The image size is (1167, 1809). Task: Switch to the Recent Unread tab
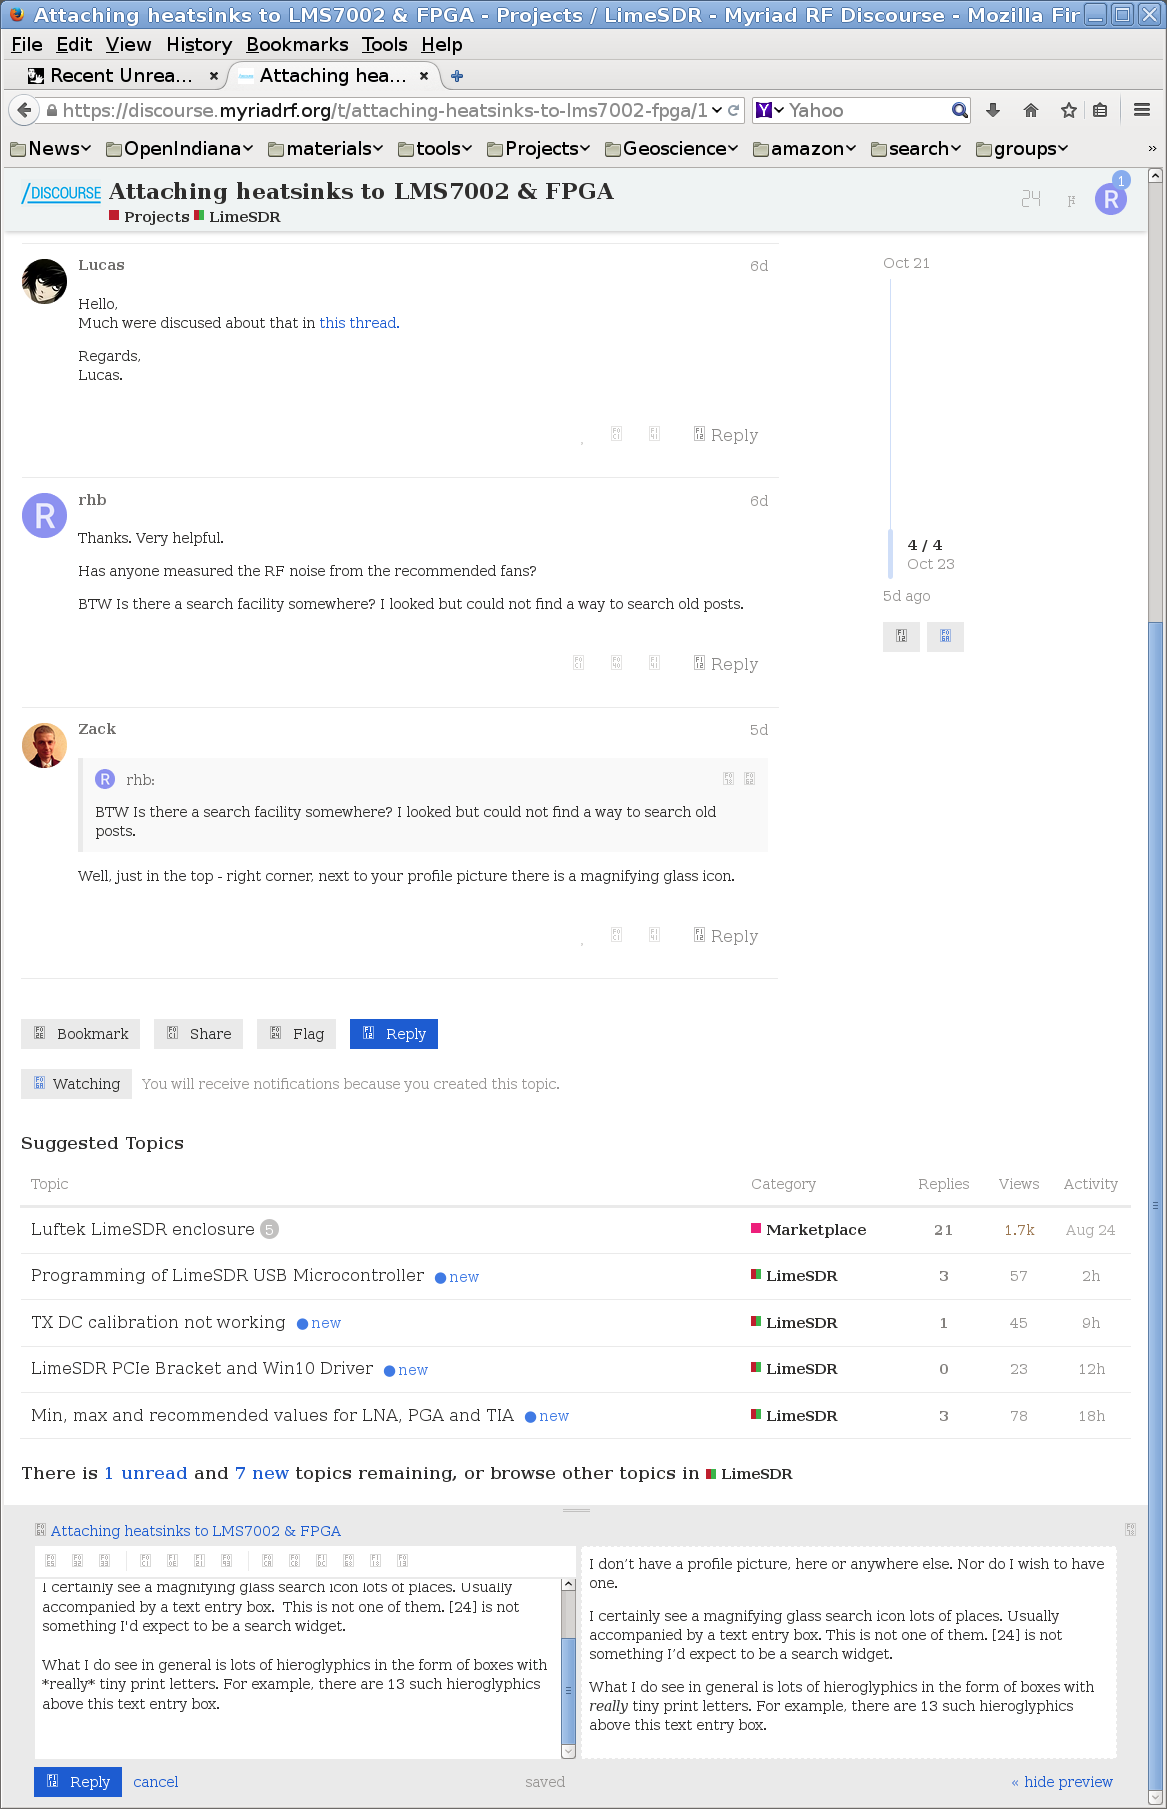(121, 76)
